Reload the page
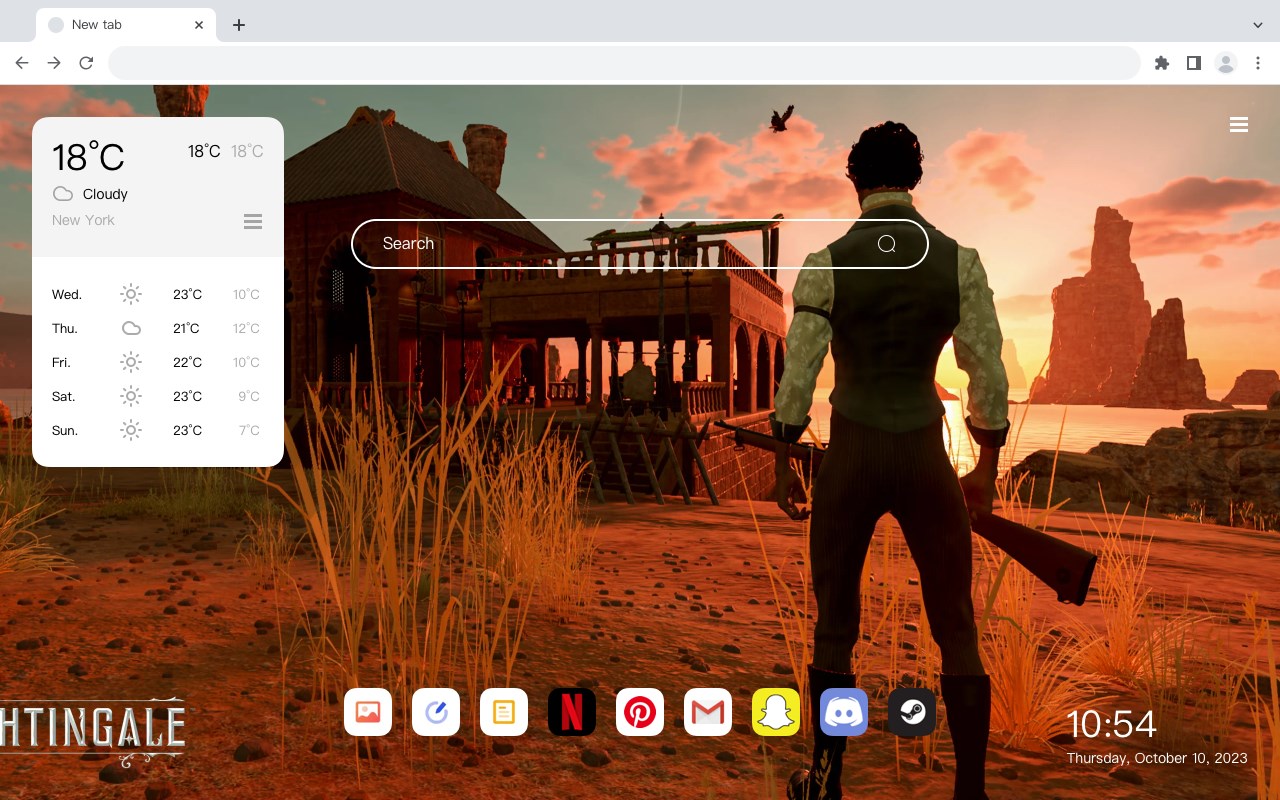The image size is (1280, 800). click(86, 63)
